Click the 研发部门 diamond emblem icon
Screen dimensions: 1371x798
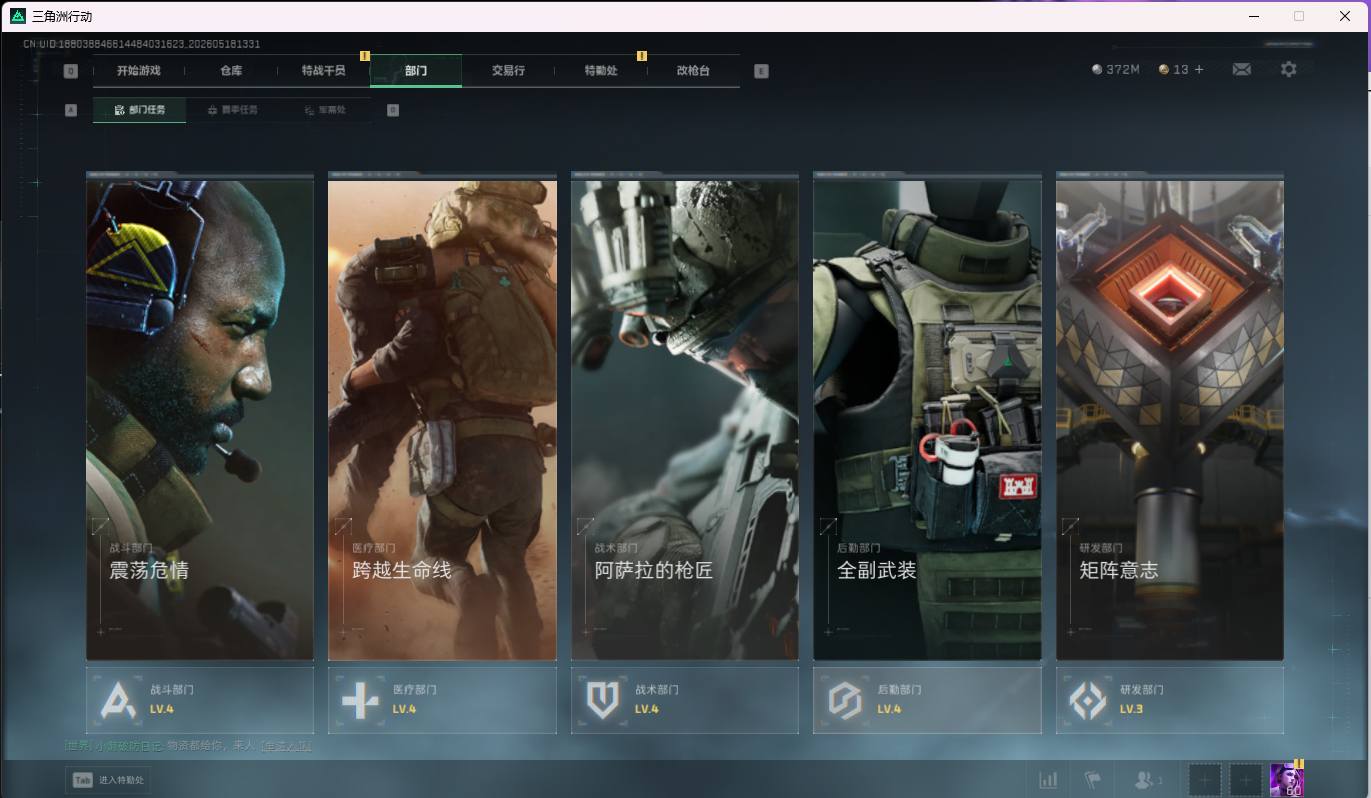coord(1088,700)
